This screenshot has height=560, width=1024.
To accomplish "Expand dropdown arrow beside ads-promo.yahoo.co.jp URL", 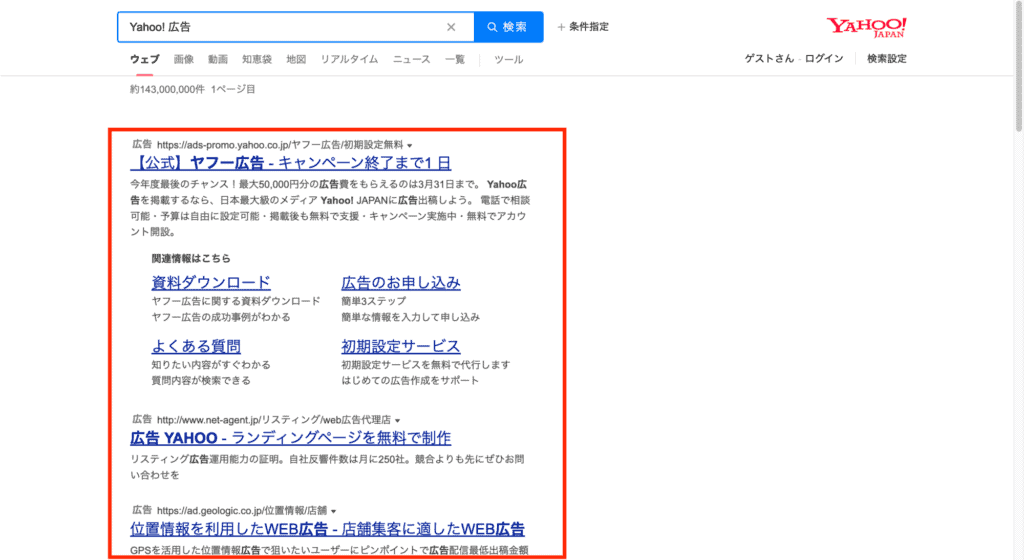I will pos(410,146).
